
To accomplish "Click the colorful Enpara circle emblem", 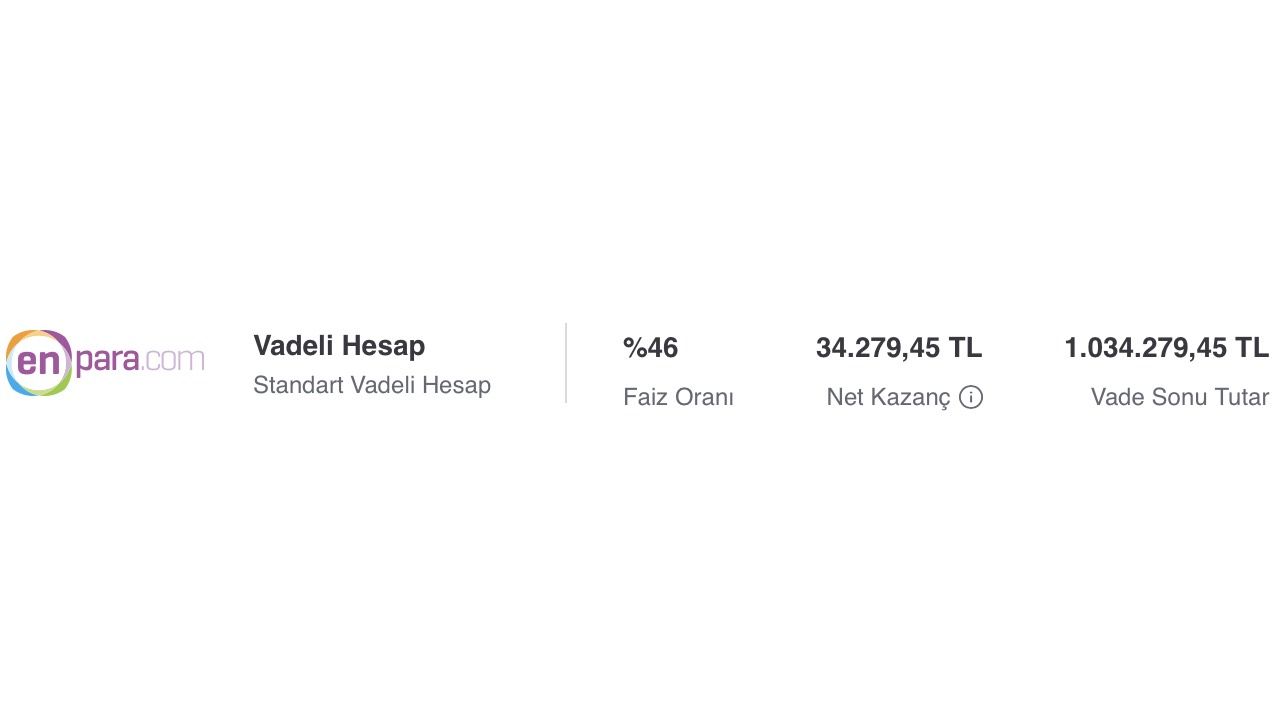I will 38,362.
